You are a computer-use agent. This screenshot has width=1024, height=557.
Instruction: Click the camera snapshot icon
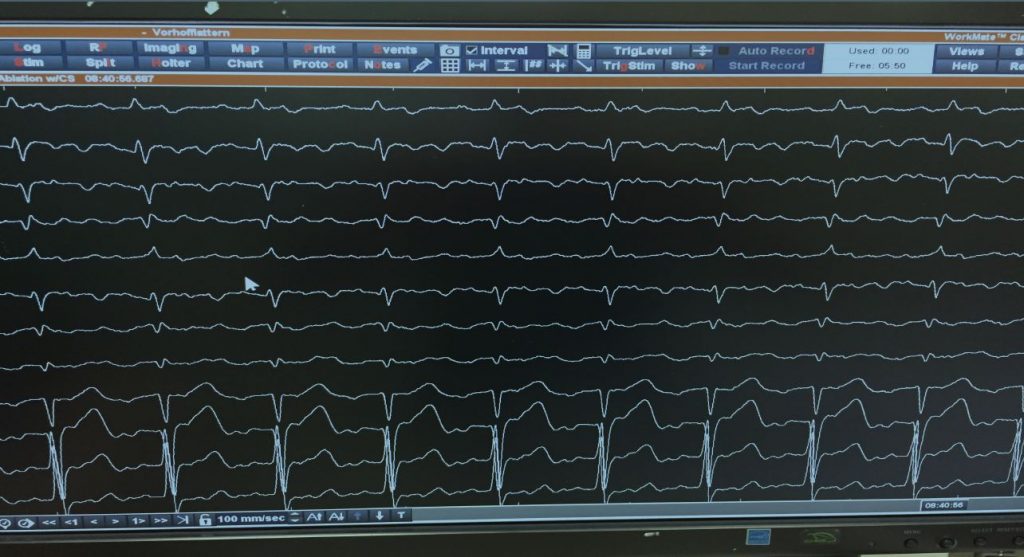point(449,50)
